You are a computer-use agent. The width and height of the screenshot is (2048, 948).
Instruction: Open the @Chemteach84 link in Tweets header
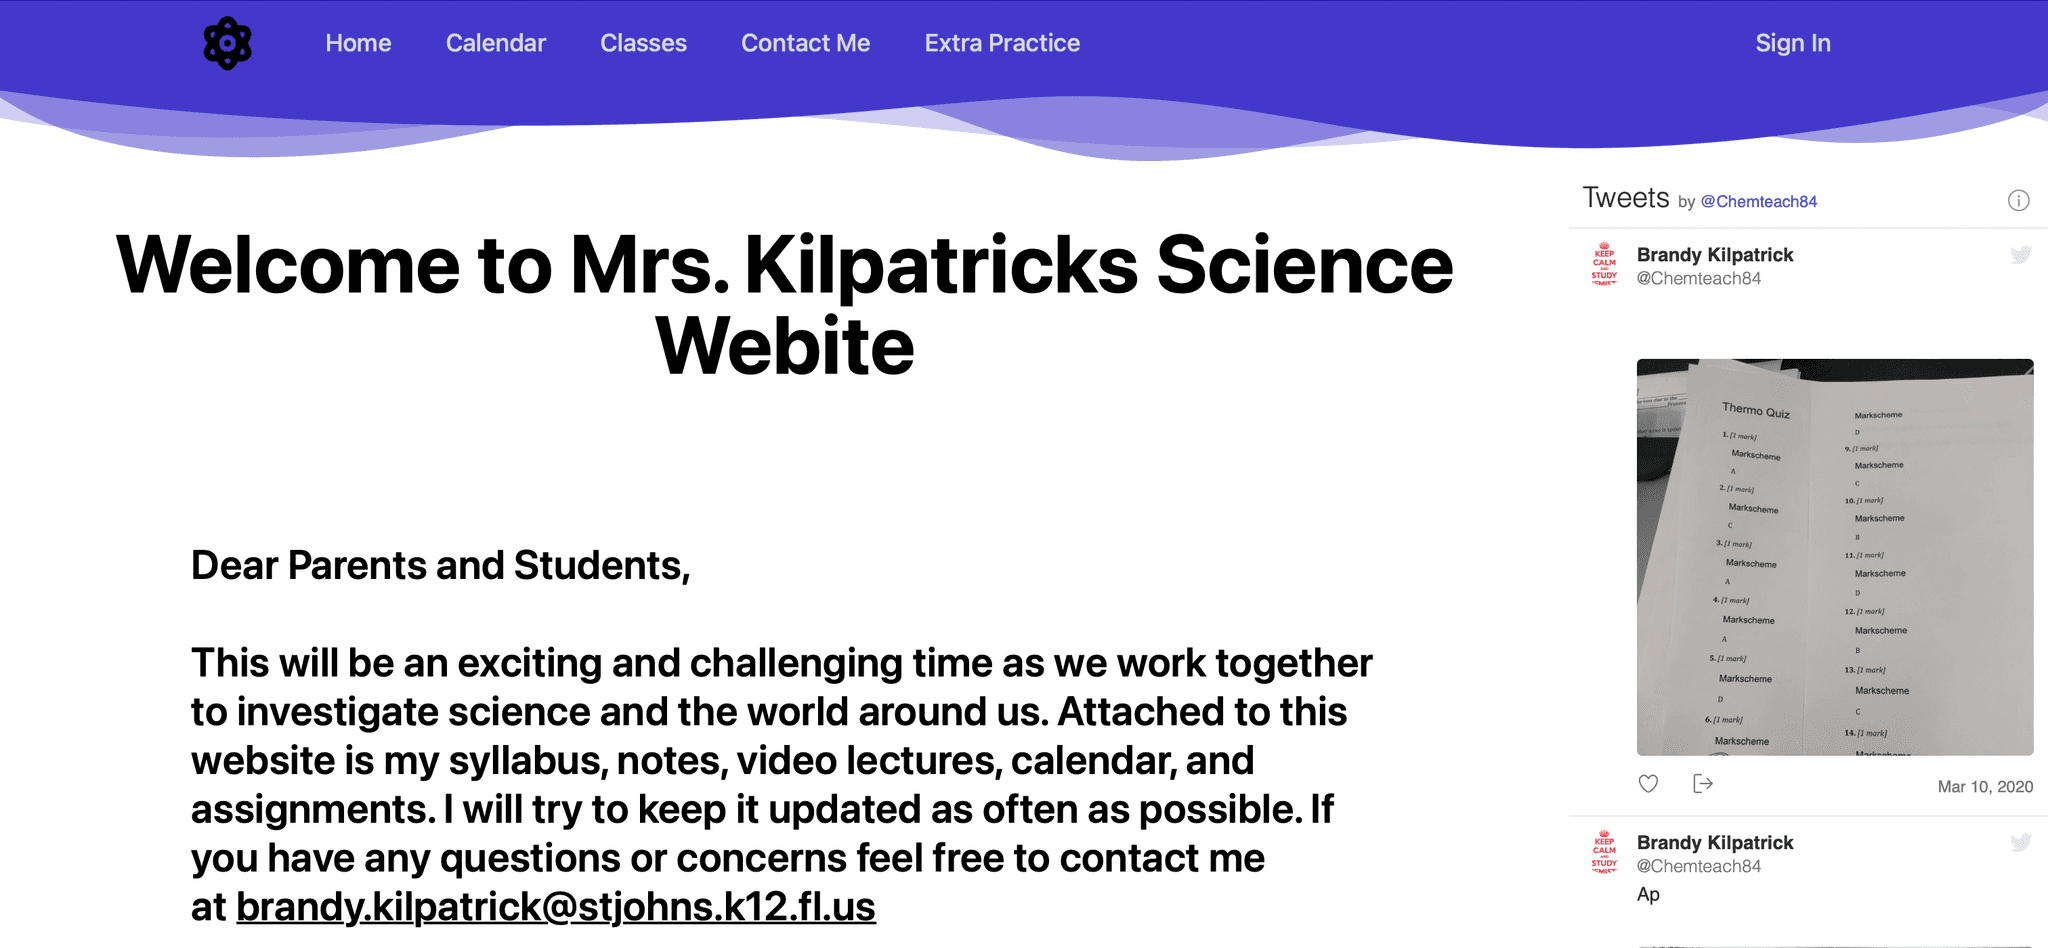1758,201
